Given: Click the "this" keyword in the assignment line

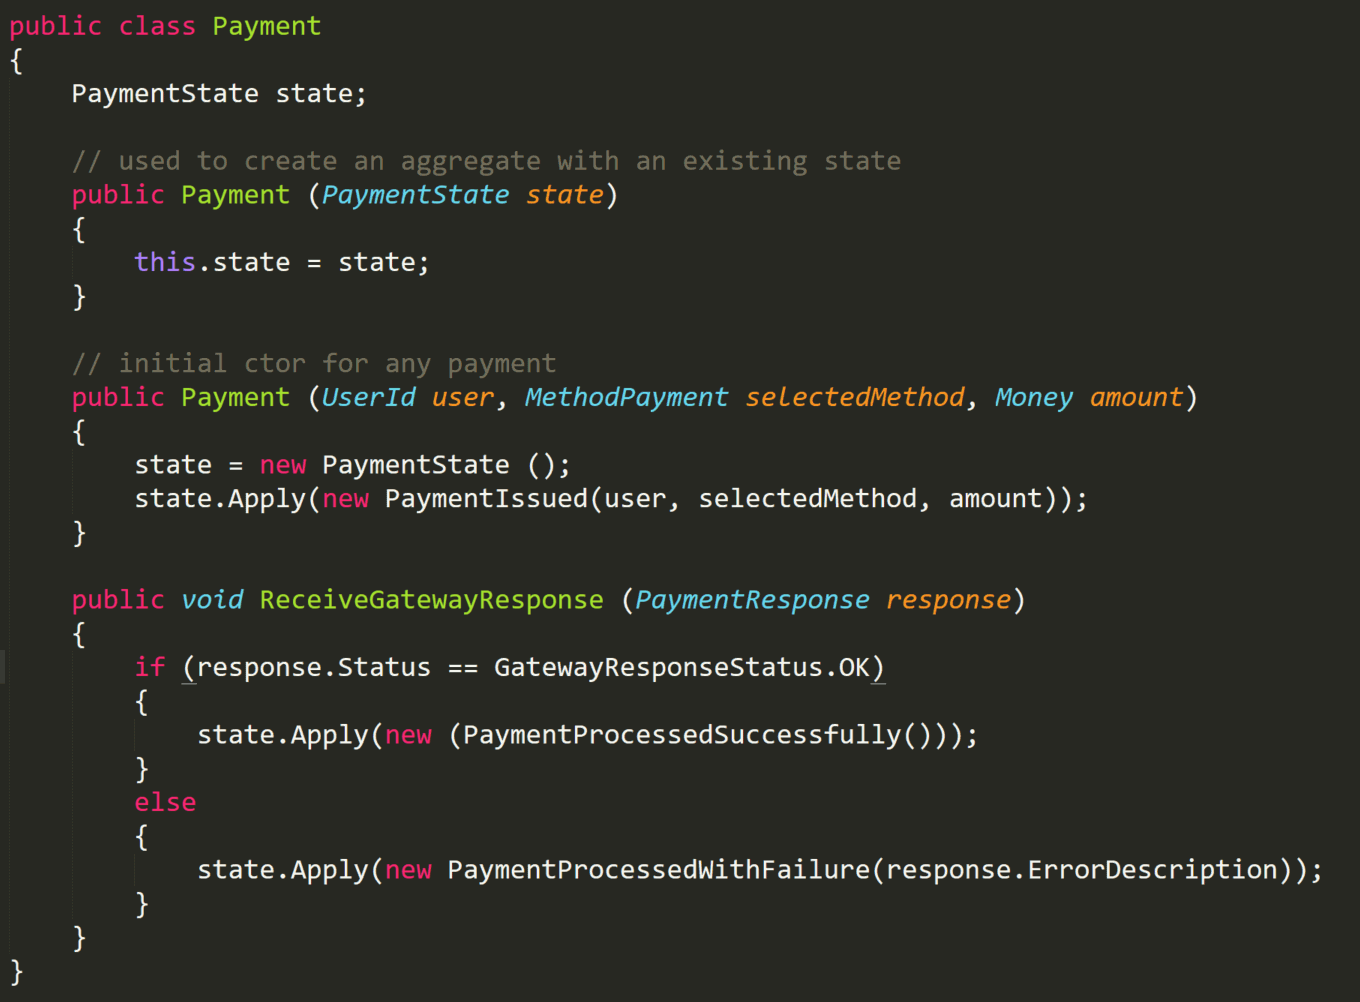Looking at the screenshot, I should click(x=165, y=262).
